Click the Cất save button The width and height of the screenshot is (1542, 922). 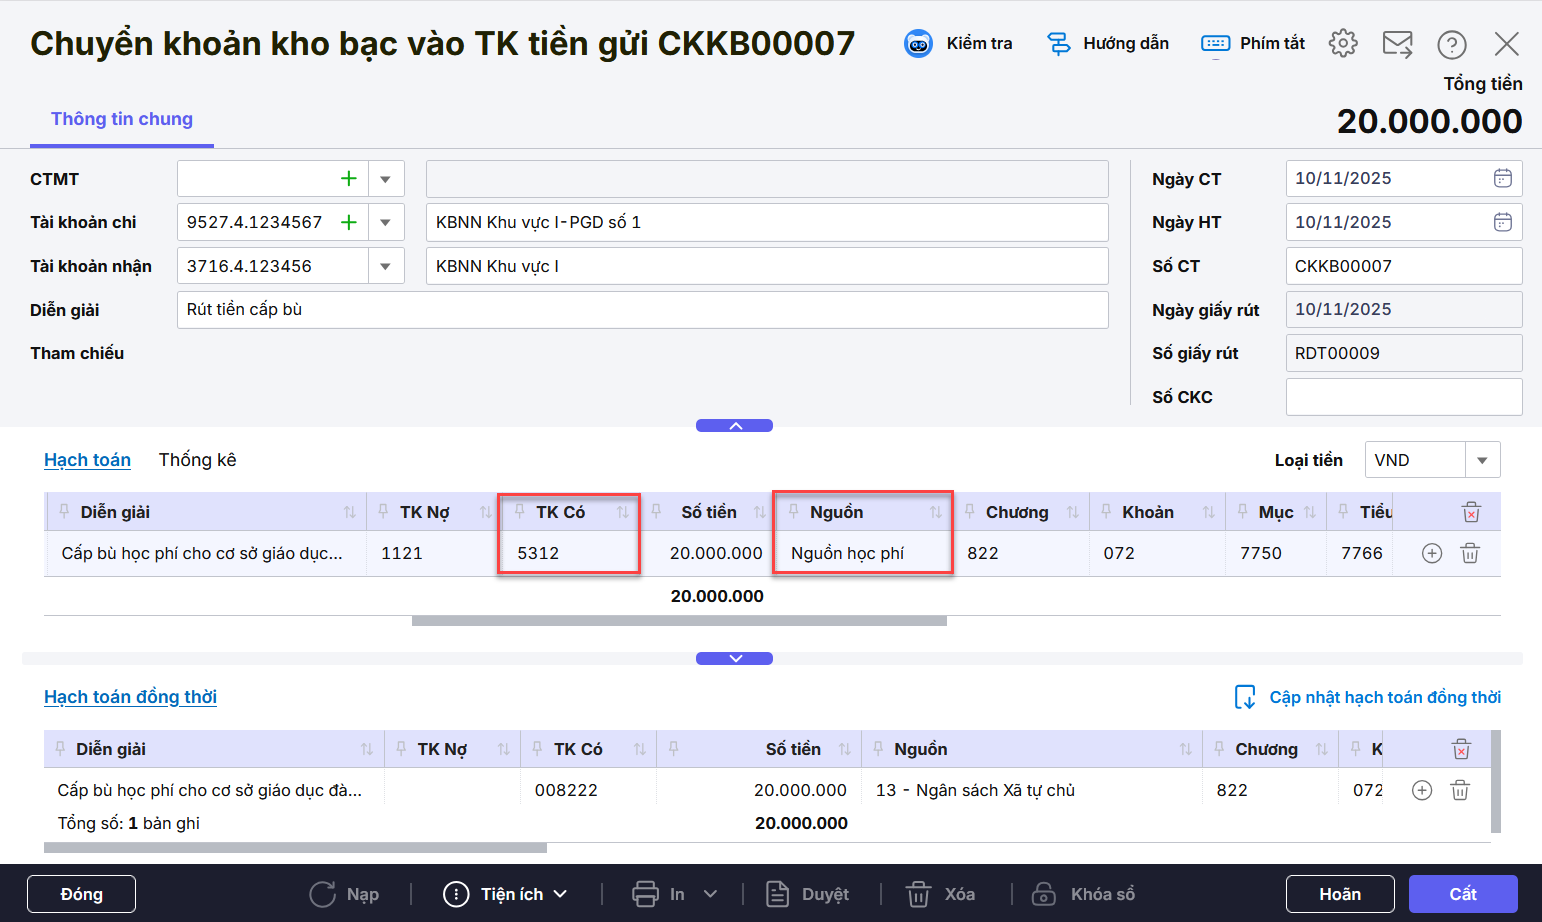[1462, 894]
